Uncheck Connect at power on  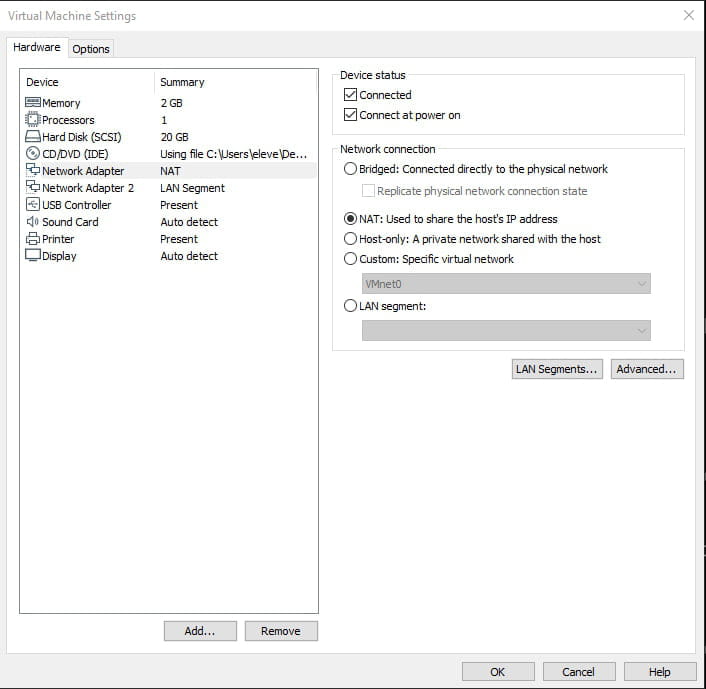coord(350,115)
